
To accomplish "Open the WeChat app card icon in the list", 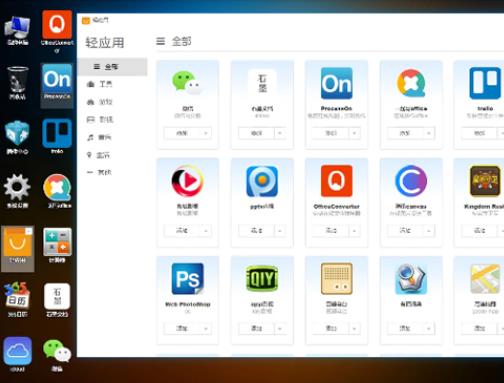I will pyautogui.click(x=187, y=83).
